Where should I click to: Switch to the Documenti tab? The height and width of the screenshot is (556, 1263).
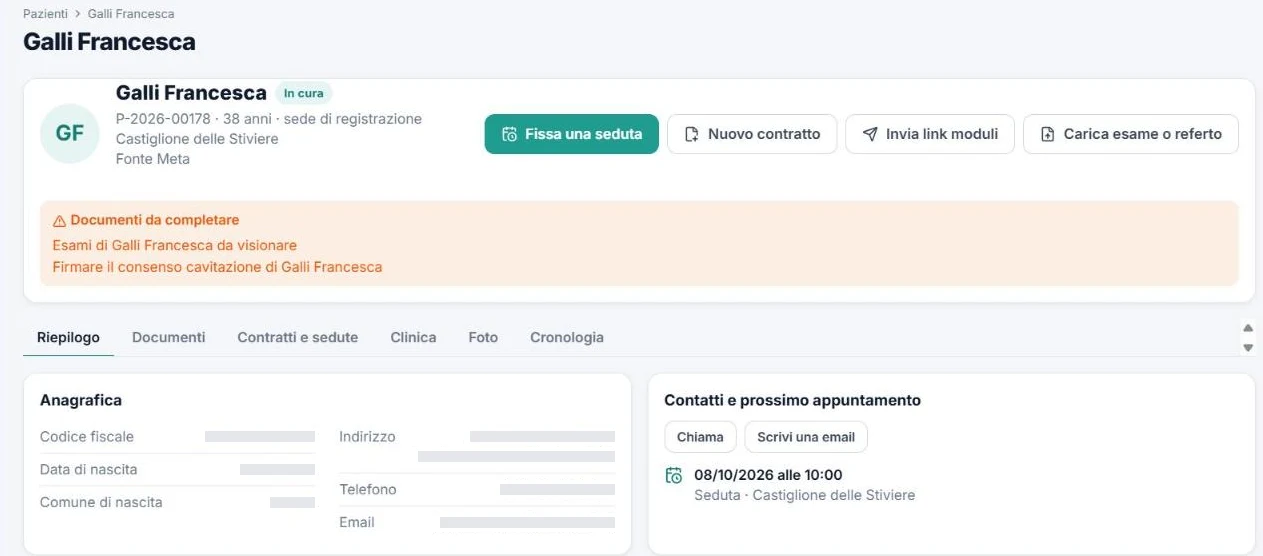169,337
